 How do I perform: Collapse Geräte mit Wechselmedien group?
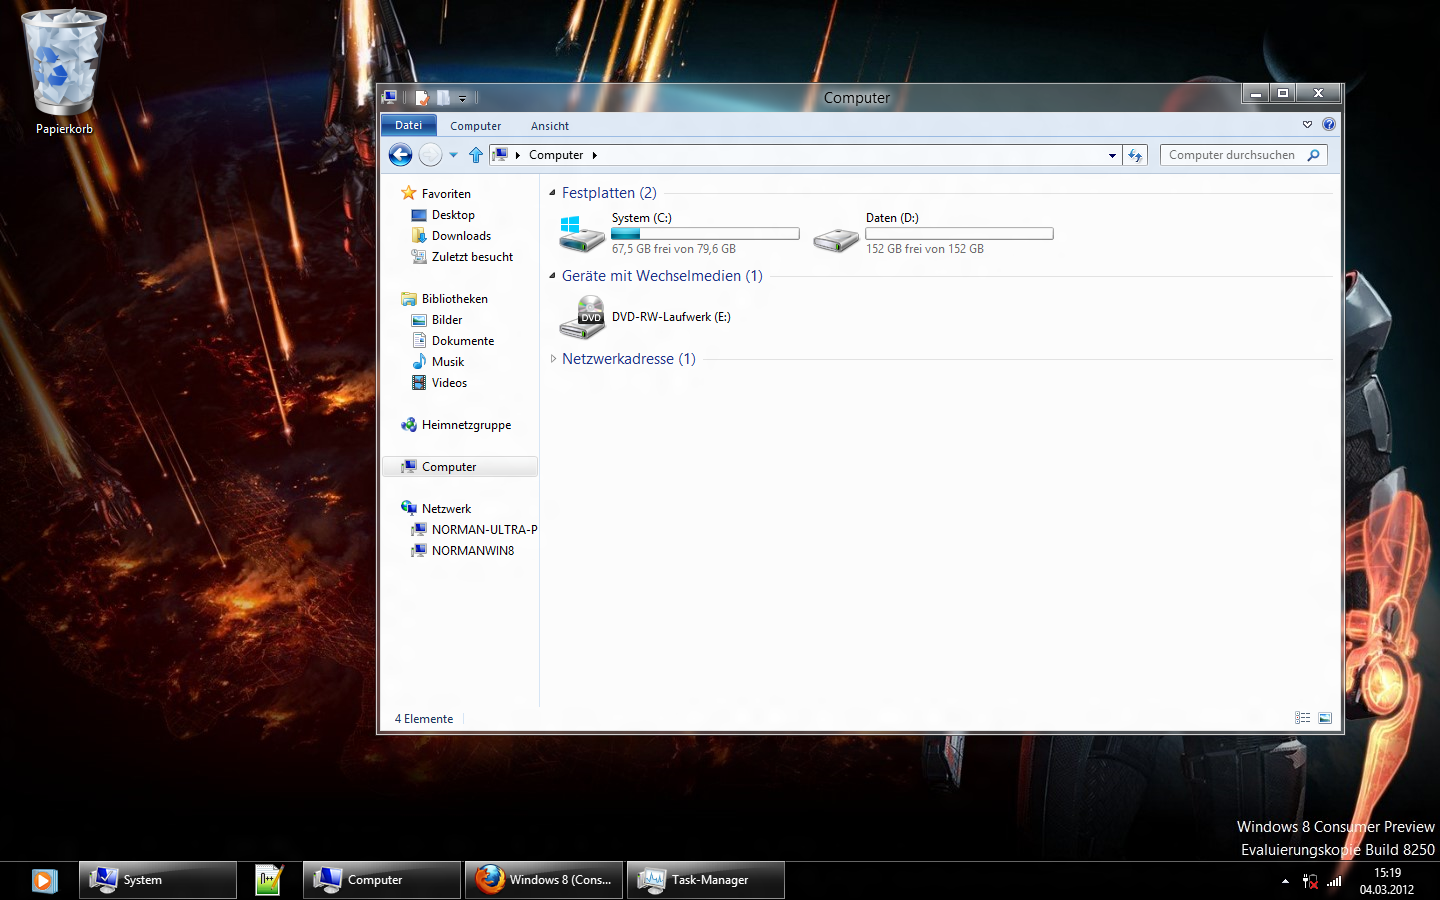point(552,275)
